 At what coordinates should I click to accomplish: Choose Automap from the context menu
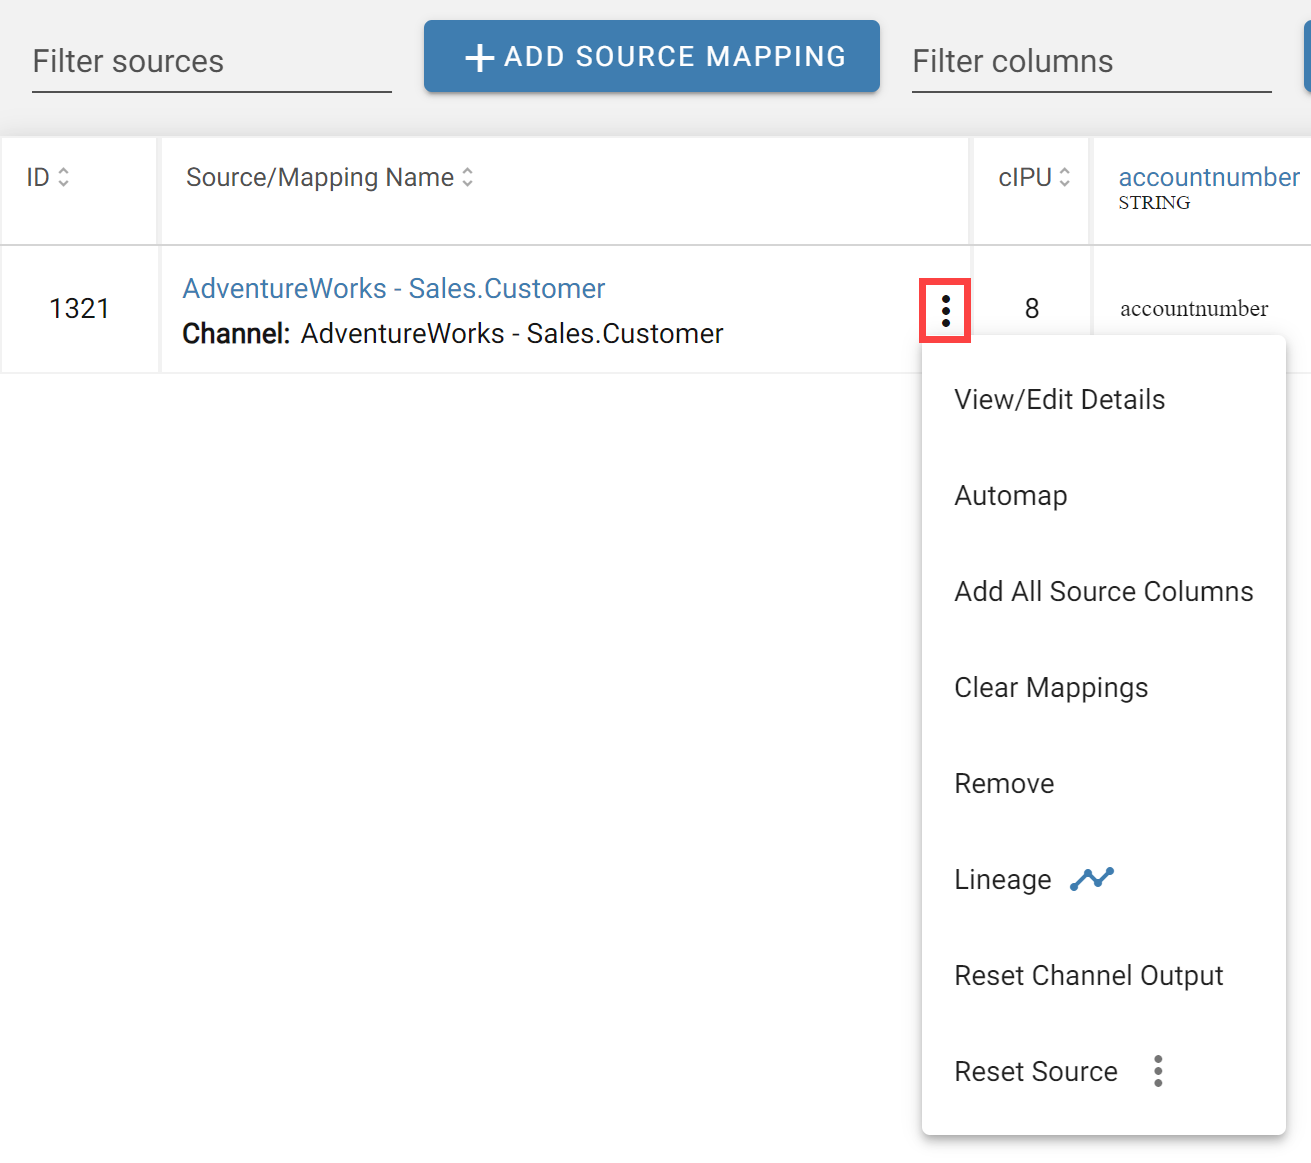tap(1010, 495)
